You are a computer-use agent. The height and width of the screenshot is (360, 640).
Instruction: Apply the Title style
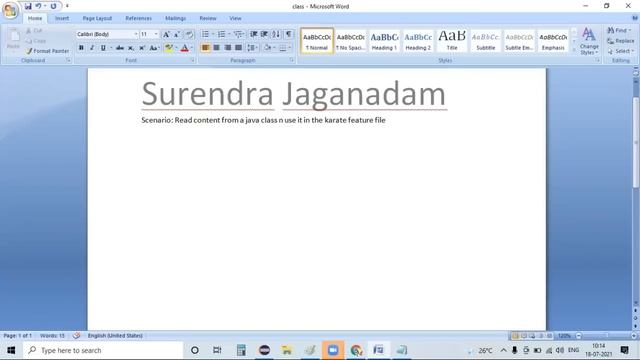(452, 40)
